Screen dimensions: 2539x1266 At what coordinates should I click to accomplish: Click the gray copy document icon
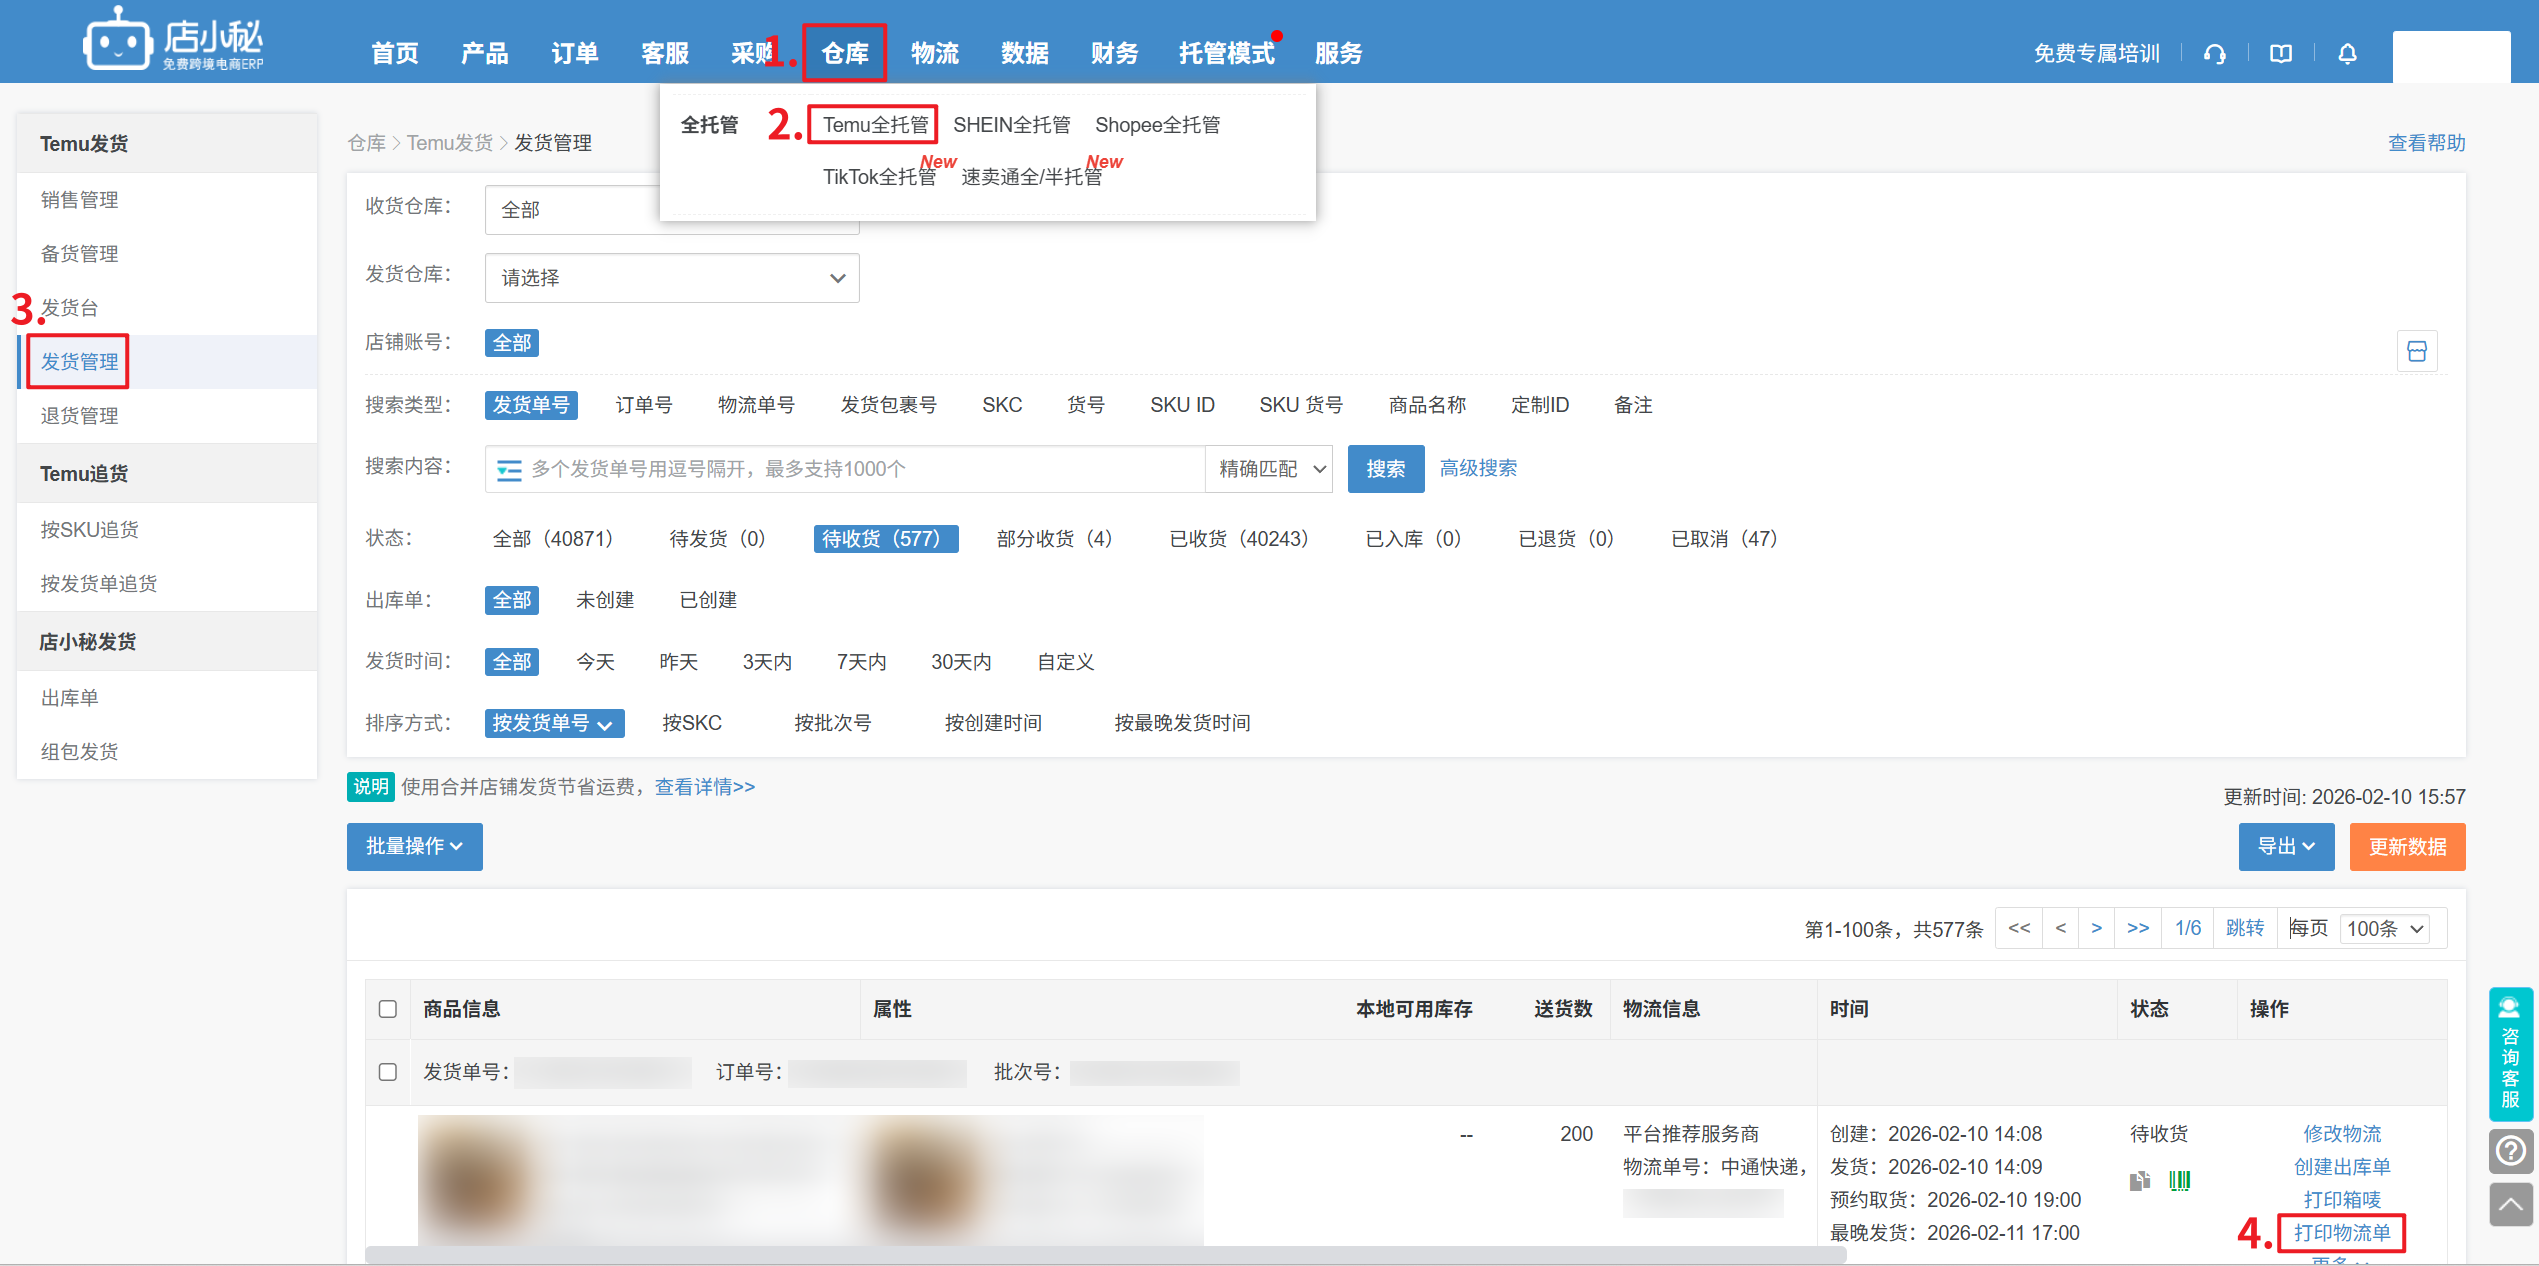pos(2139,1181)
